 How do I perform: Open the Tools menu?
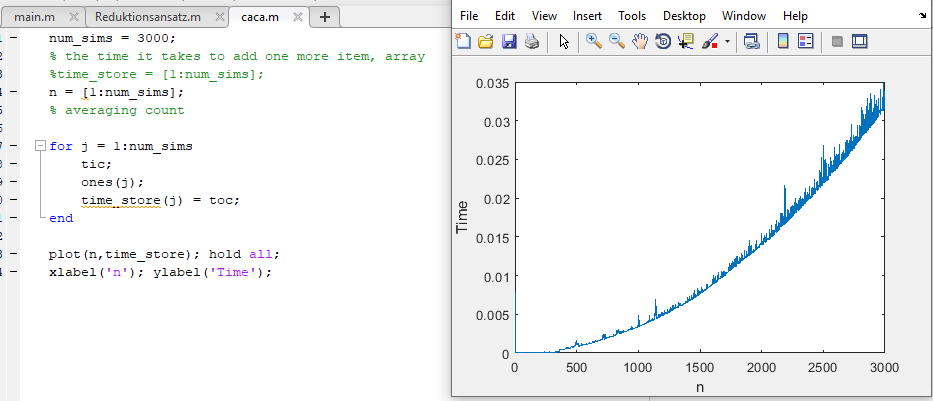click(x=632, y=16)
